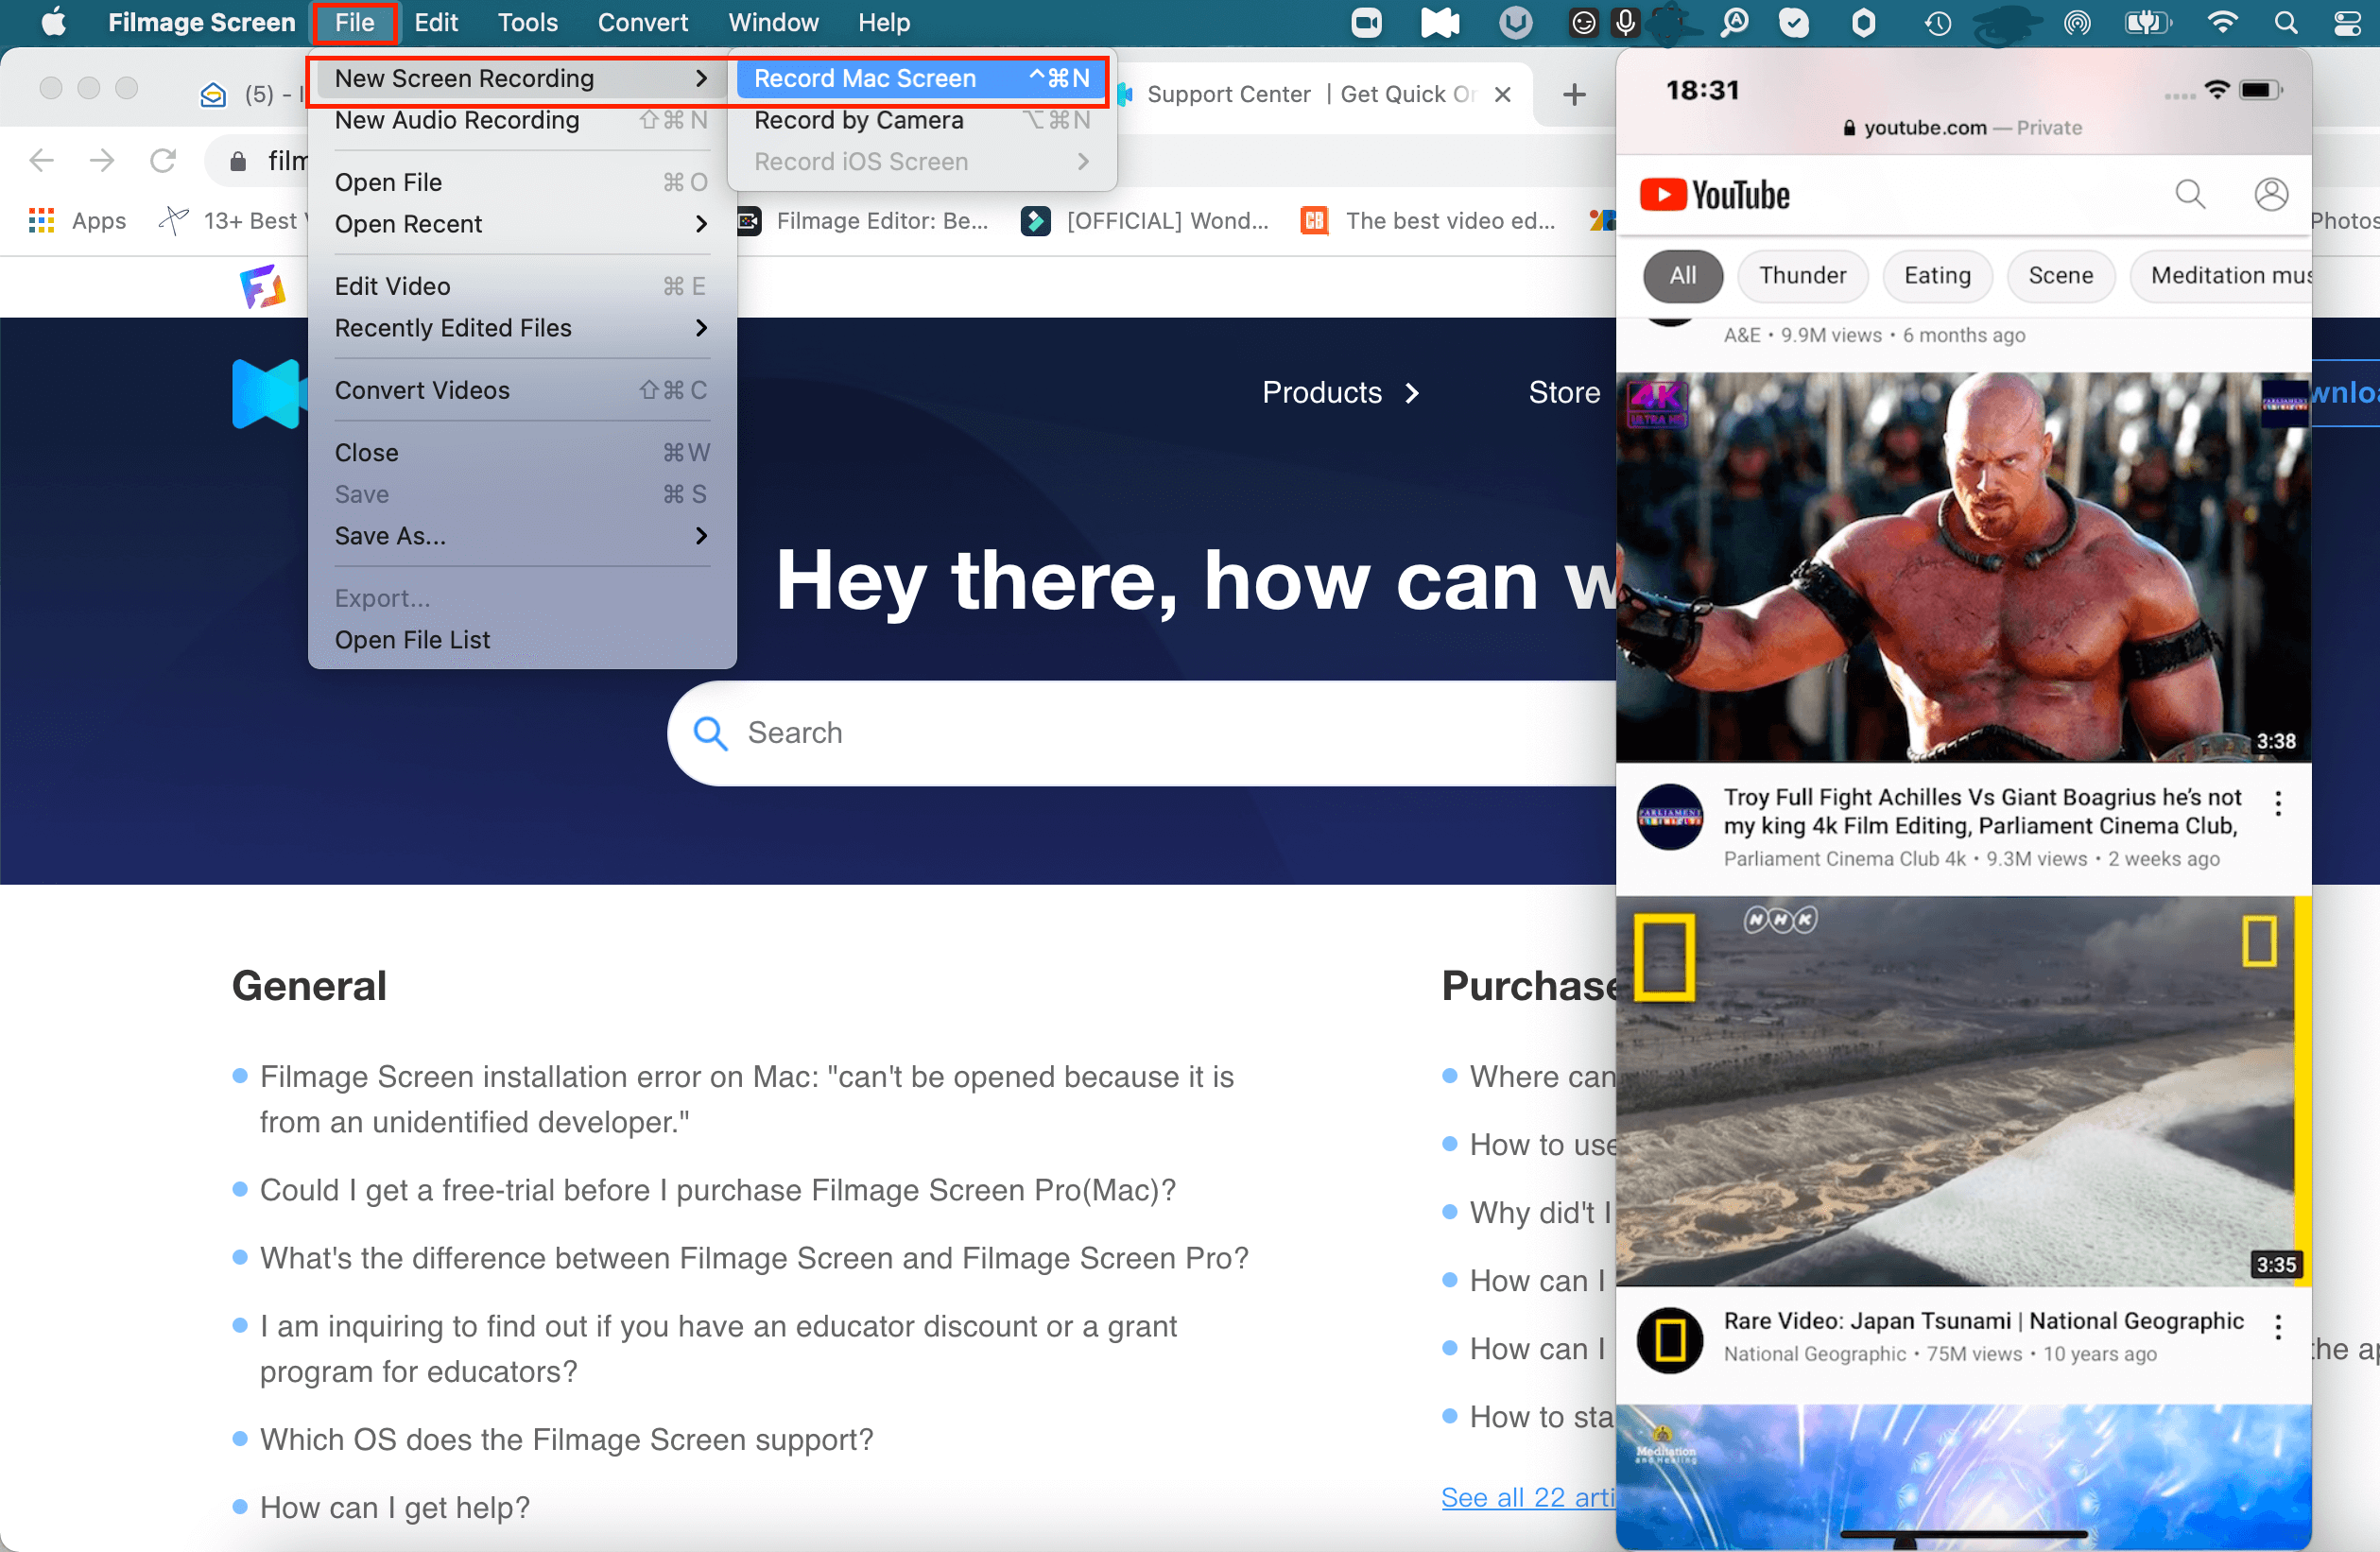The image size is (2380, 1552).
Task: Click browser forward arrow
Action: [102, 160]
